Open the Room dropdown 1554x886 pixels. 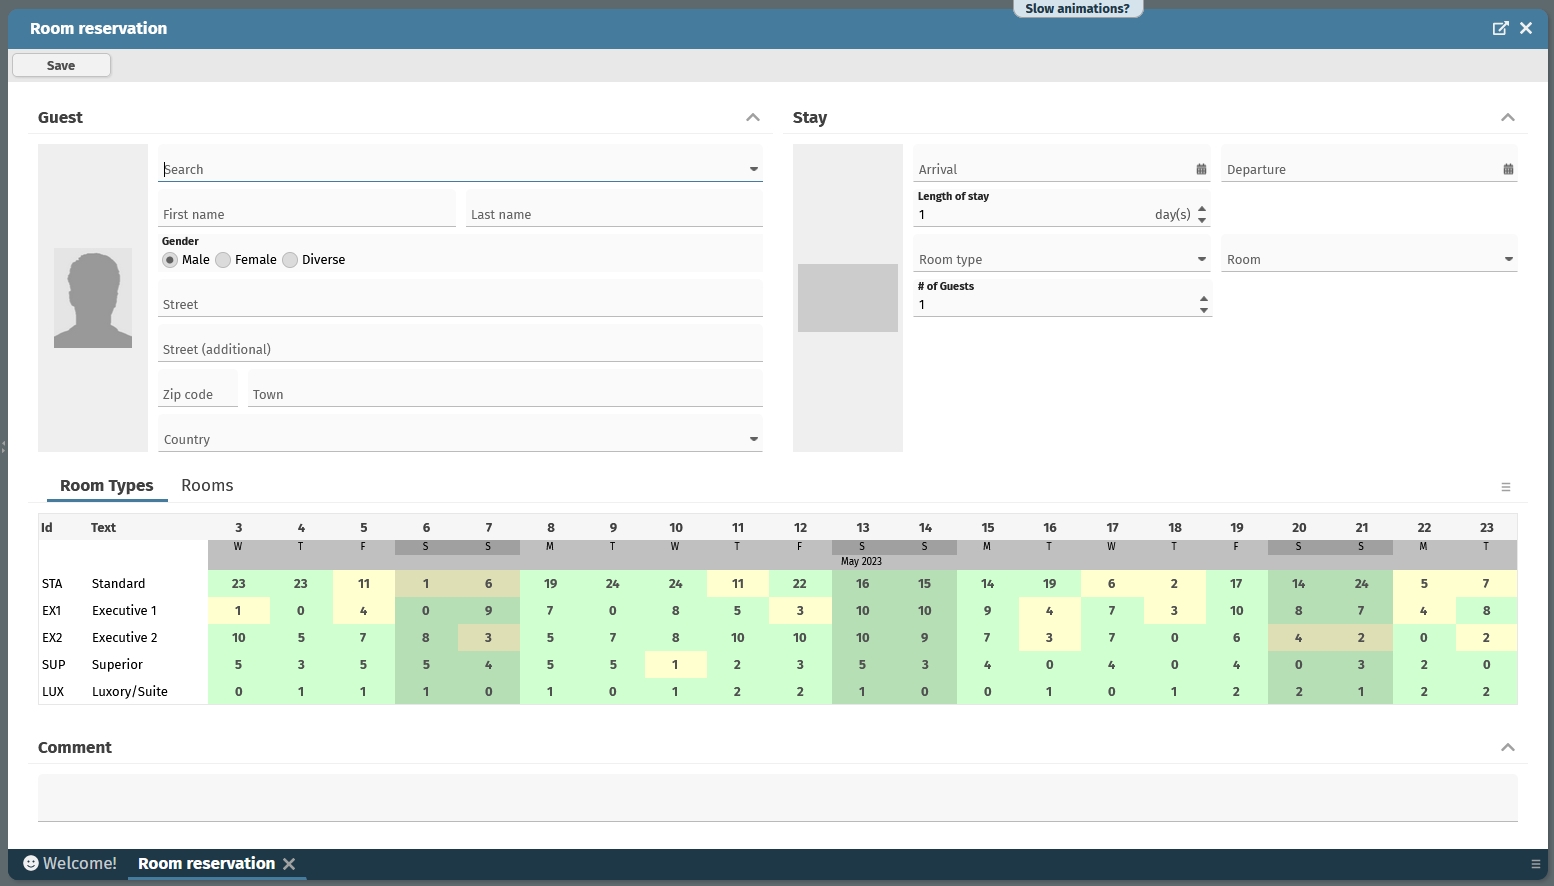point(1509,259)
